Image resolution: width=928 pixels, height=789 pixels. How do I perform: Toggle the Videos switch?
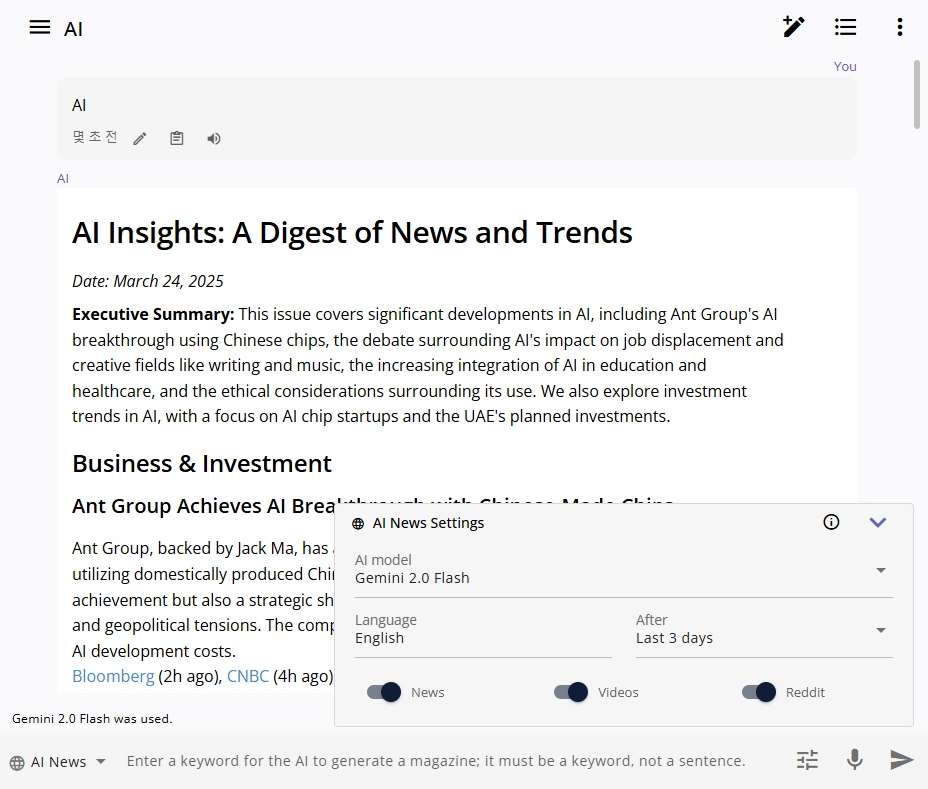(x=571, y=692)
